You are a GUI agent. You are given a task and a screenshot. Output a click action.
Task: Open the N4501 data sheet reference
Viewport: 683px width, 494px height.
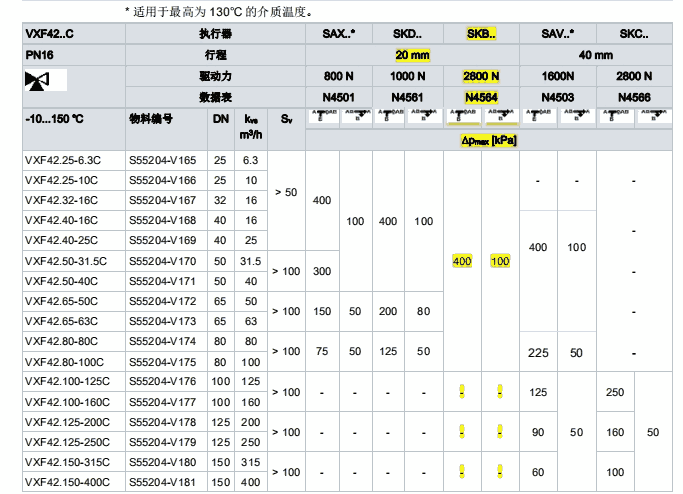point(338,97)
